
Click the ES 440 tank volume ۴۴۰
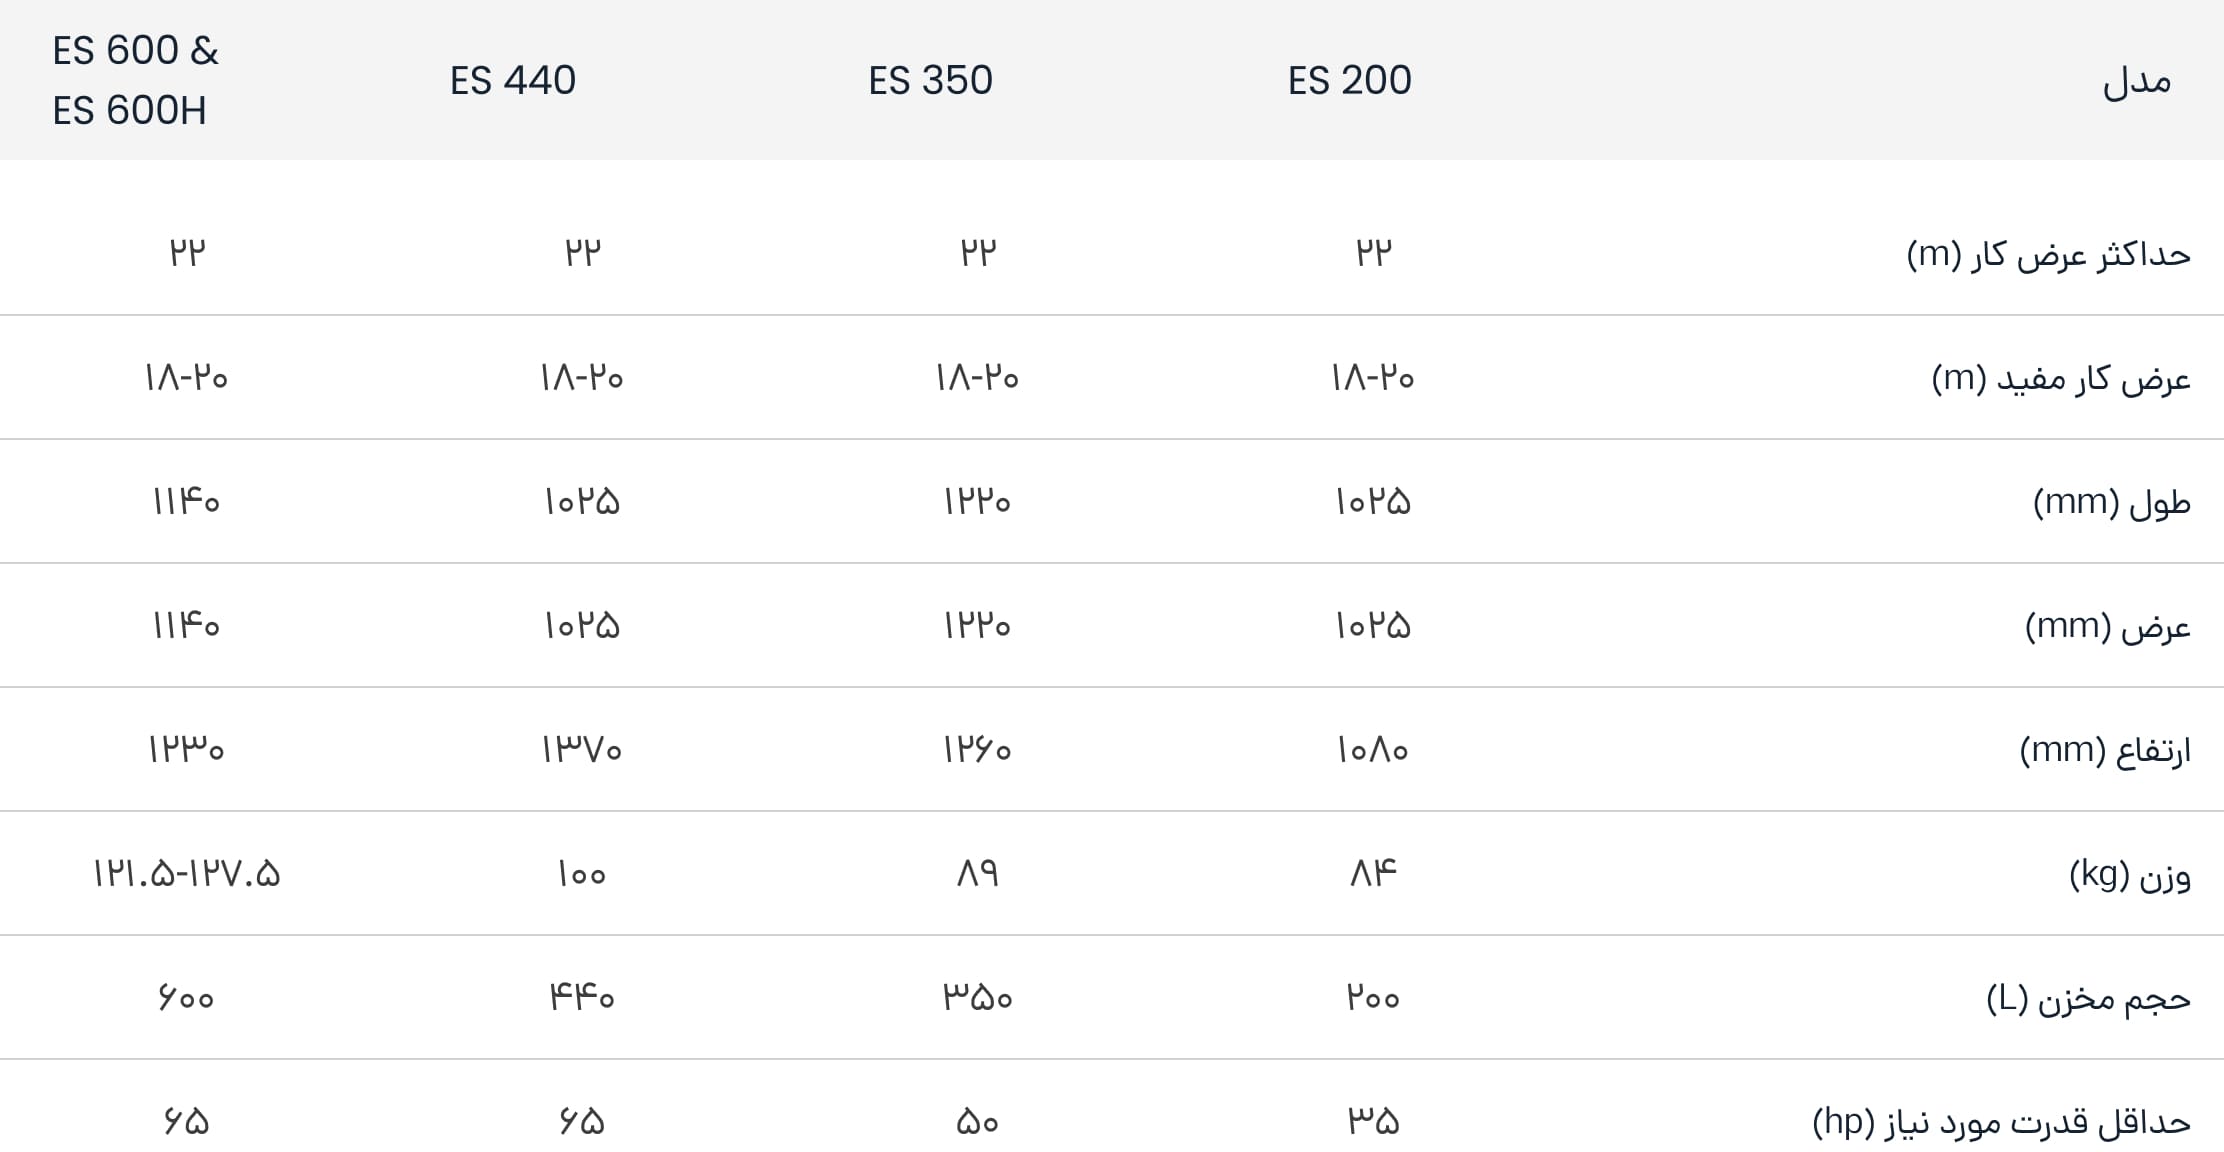click(582, 998)
